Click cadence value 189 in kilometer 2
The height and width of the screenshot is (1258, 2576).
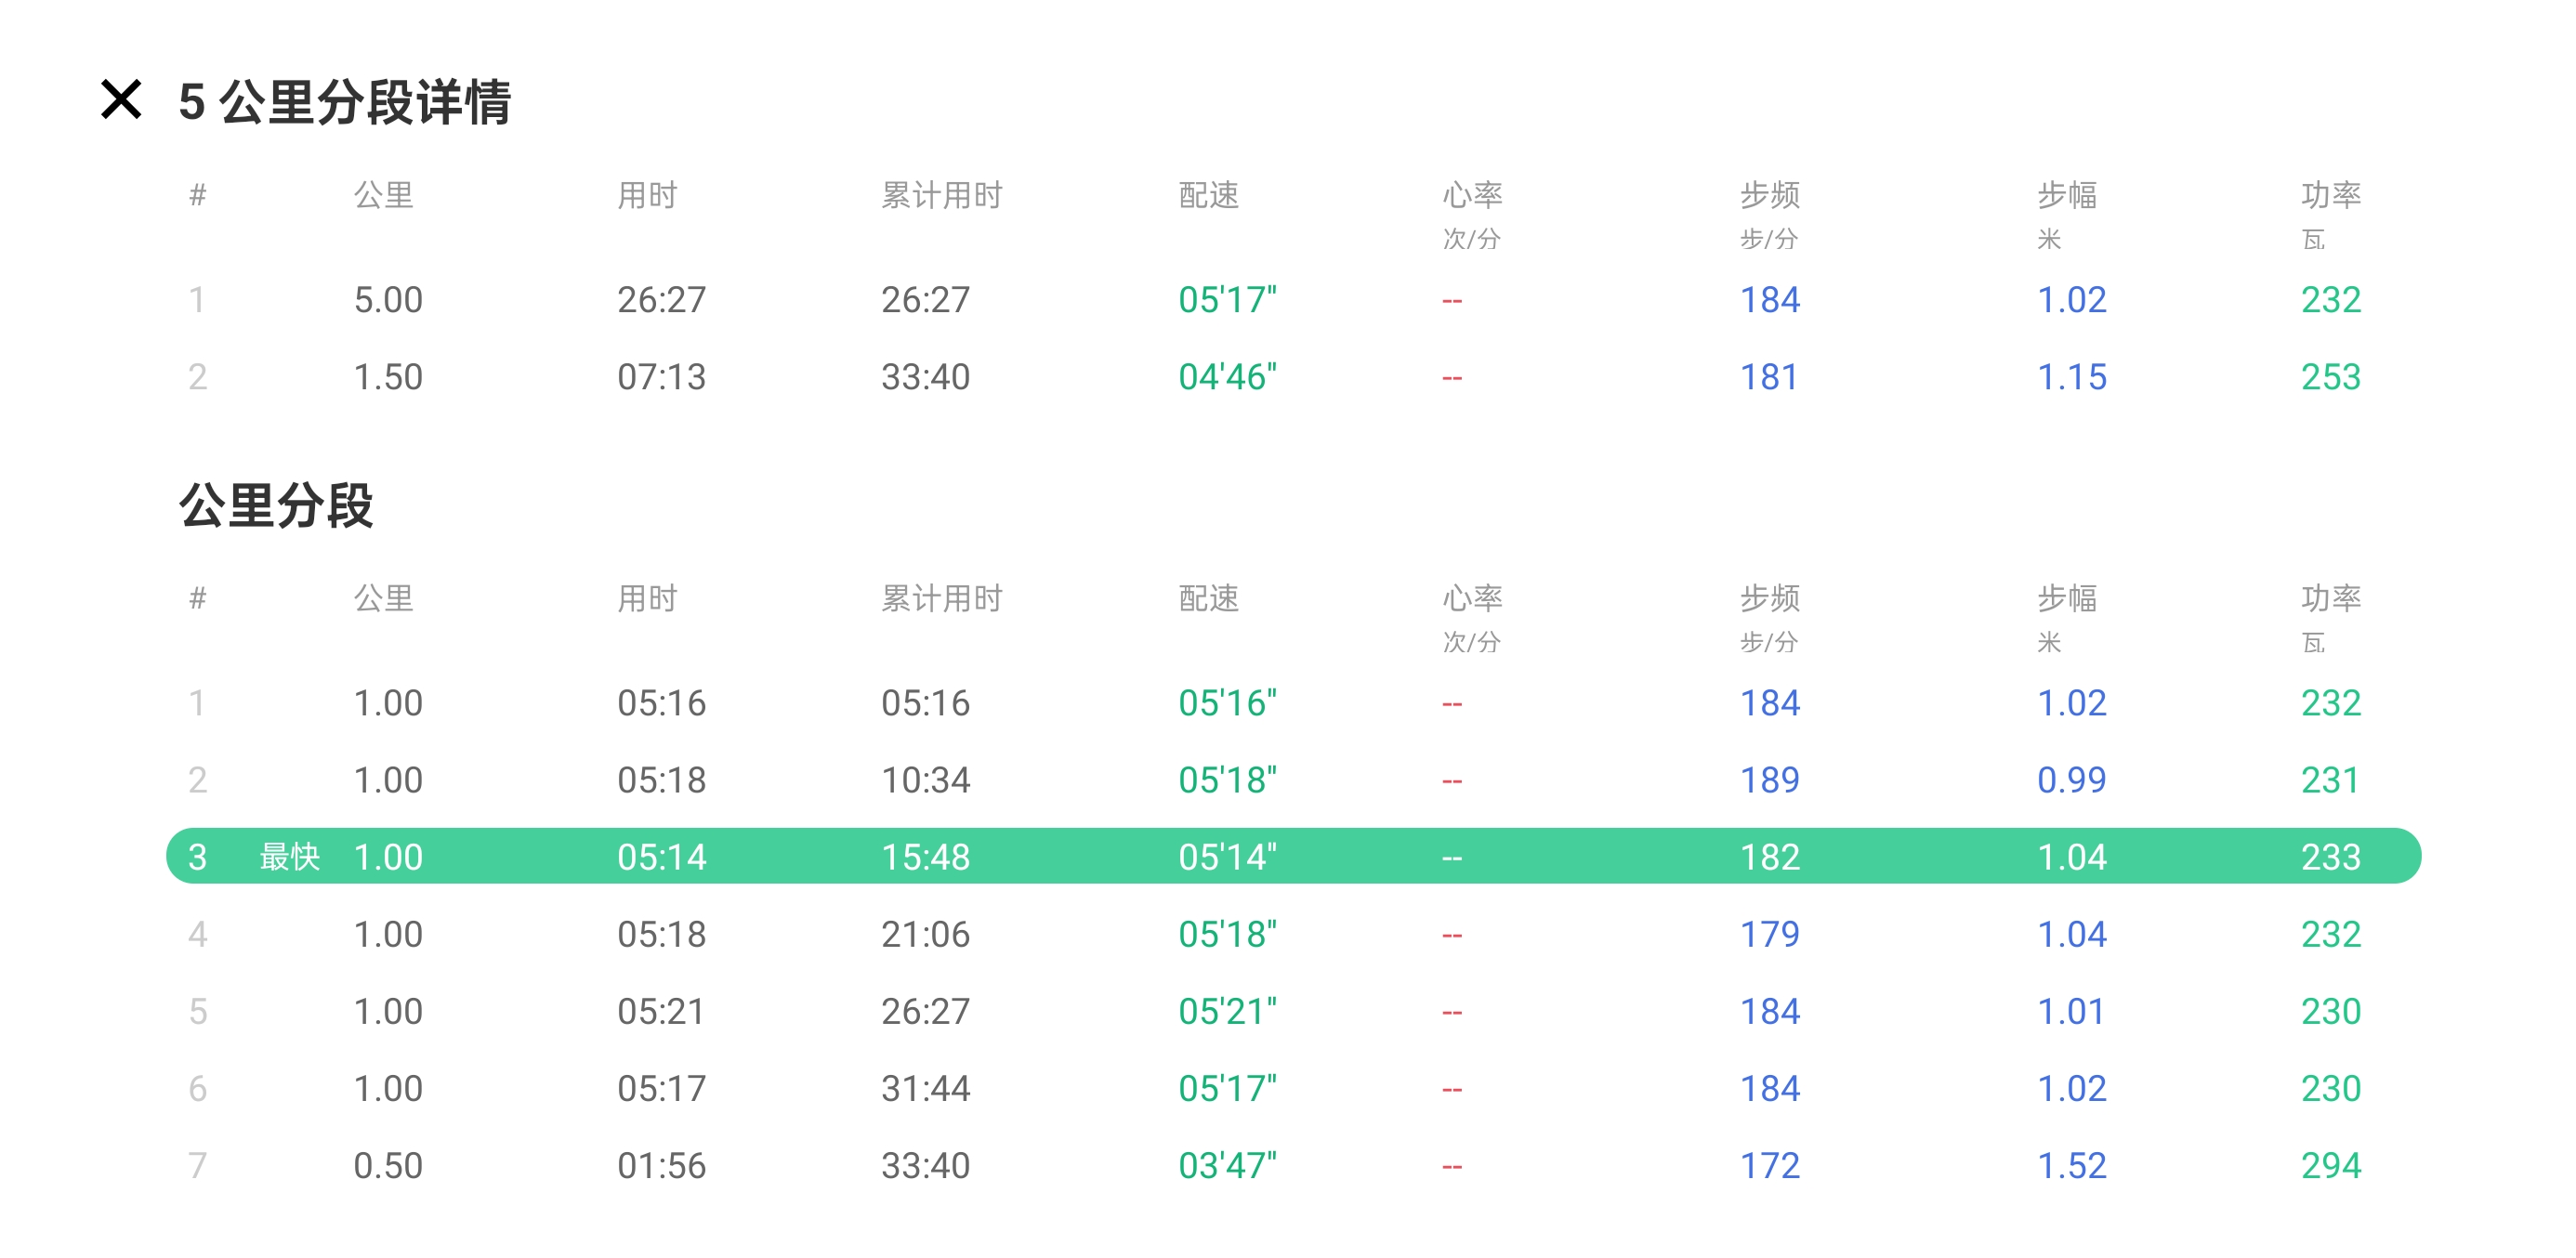(x=1769, y=780)
